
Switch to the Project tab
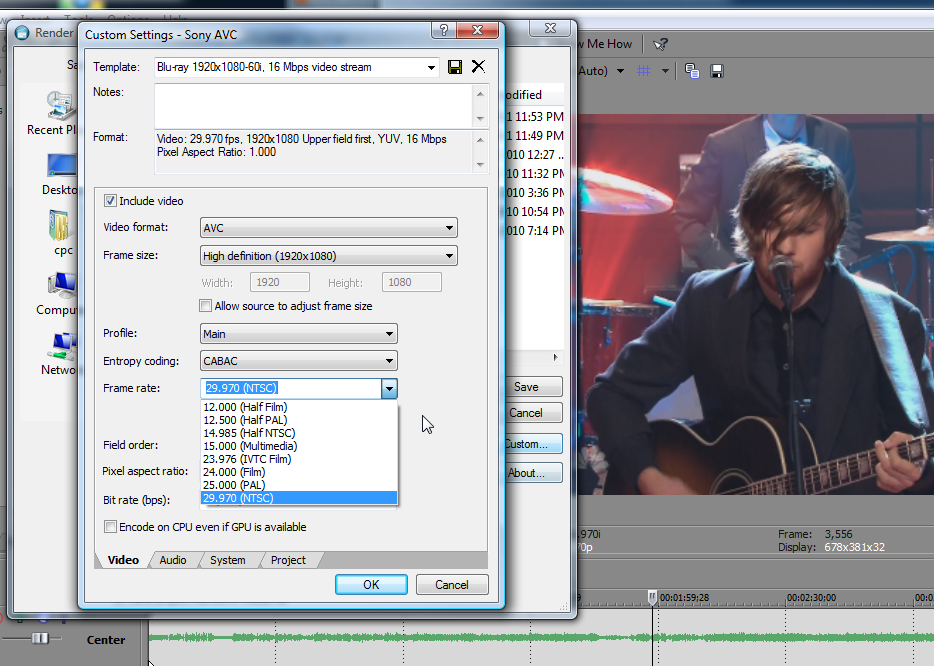[x=288, y=560]
